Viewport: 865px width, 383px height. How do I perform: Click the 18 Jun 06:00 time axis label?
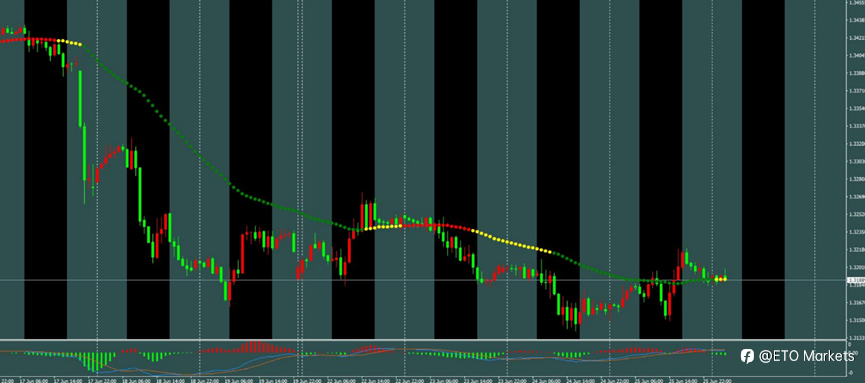coord(137,380)
